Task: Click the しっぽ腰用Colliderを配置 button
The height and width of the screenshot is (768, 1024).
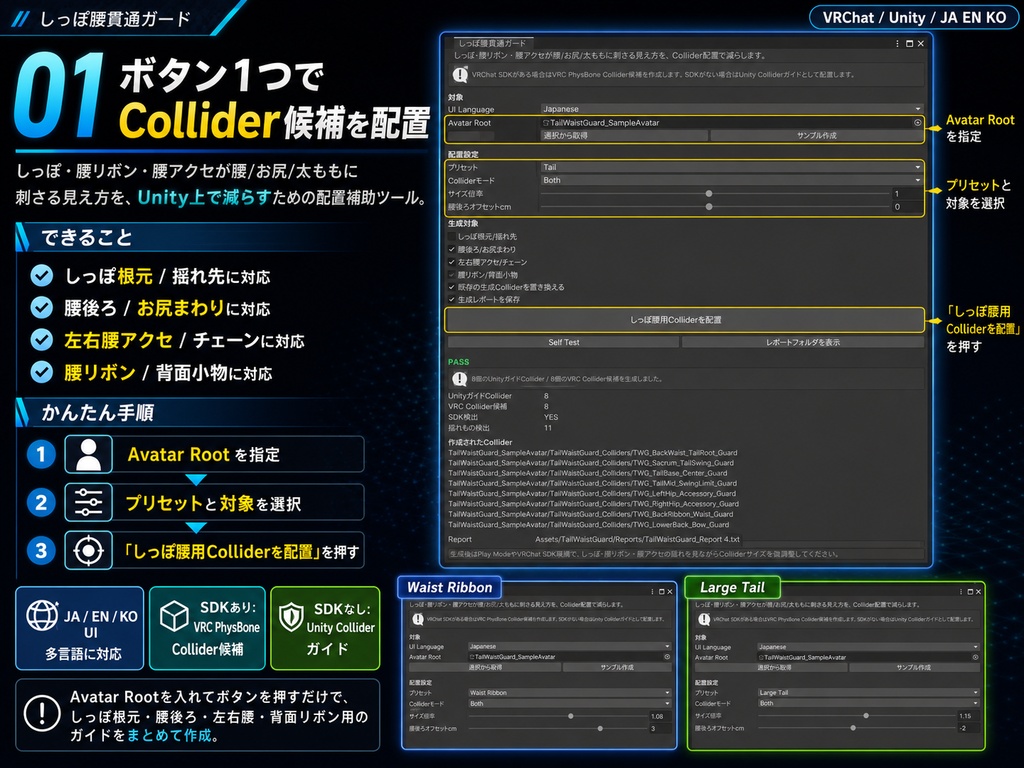Action: [684, 320]
